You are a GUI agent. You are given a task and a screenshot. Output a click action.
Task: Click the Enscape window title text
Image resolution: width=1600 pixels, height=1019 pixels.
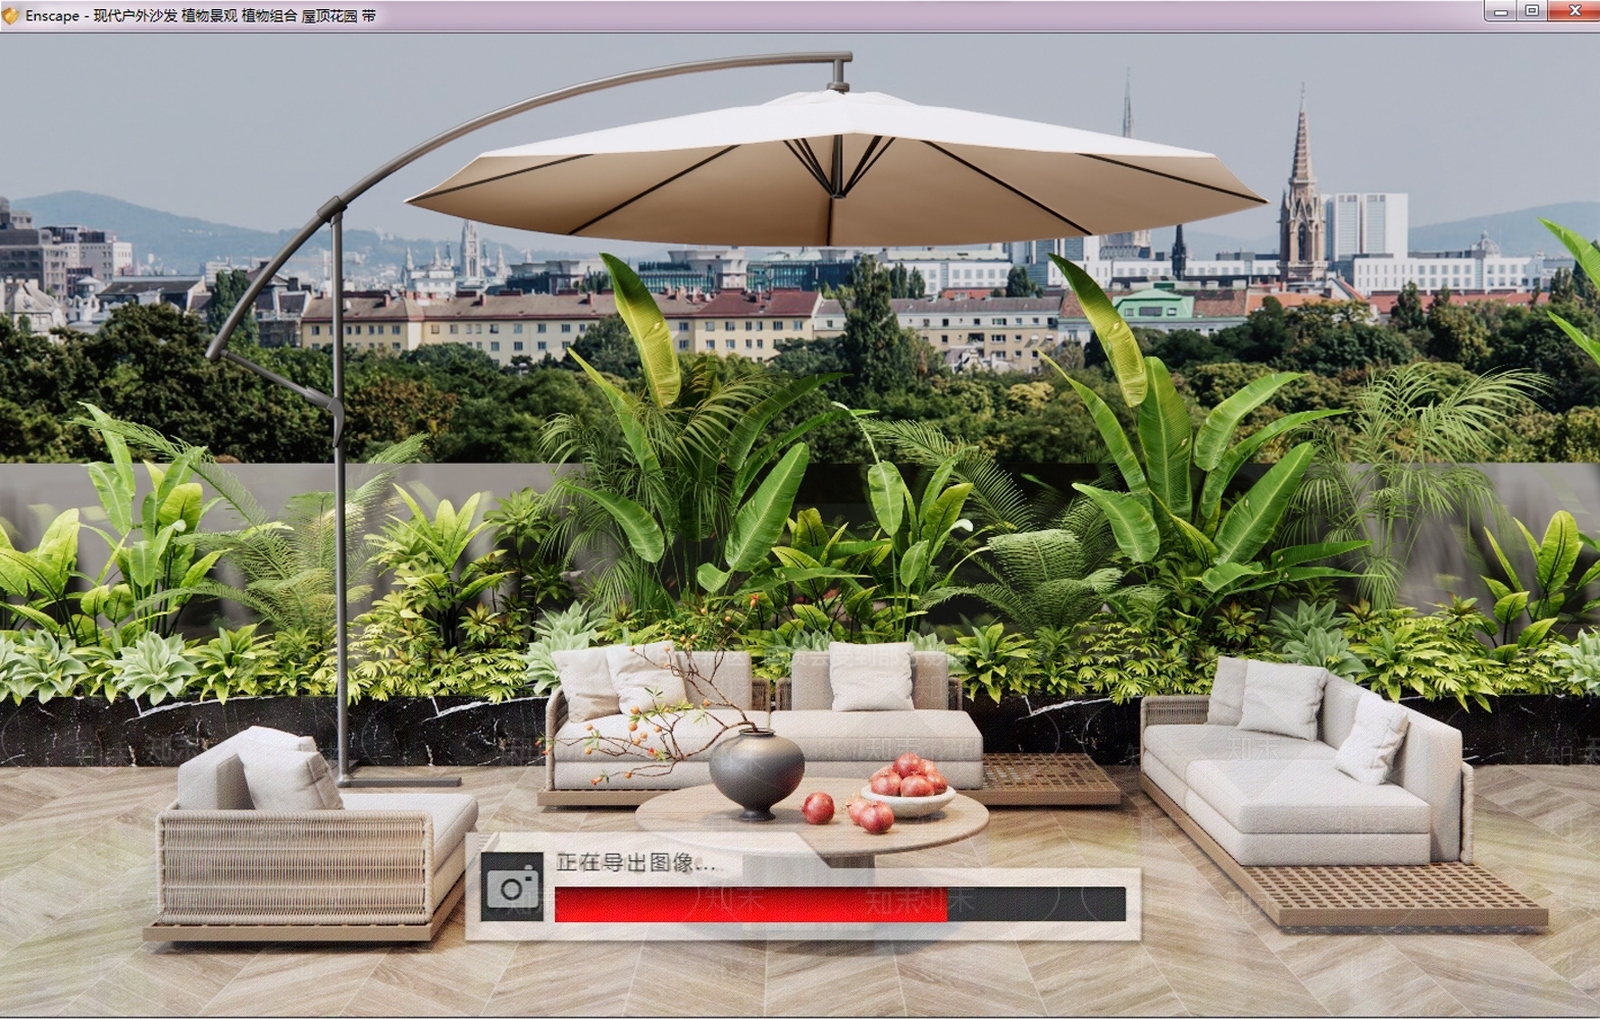[201, 16]
